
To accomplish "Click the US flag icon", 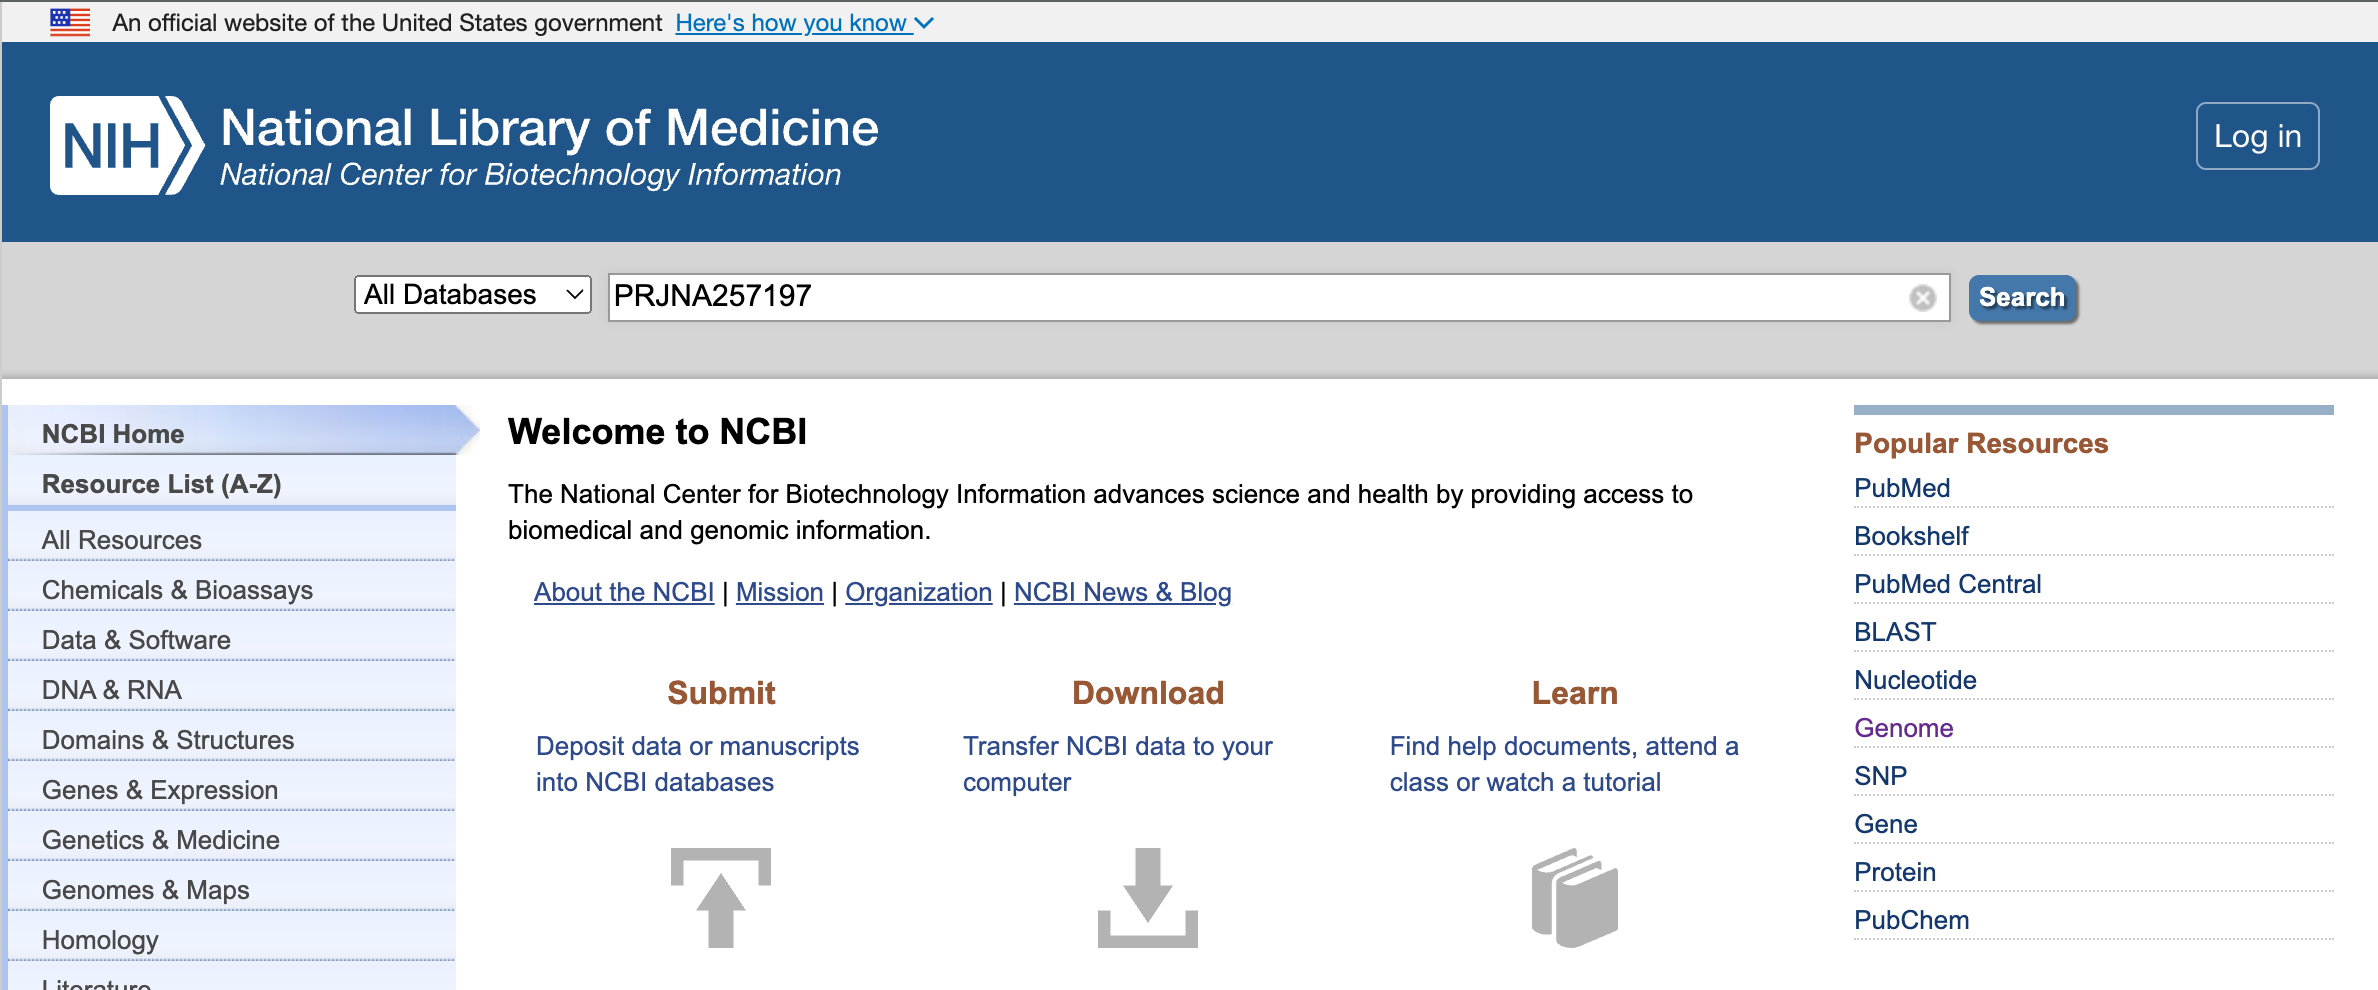I will tap(70, 22).
